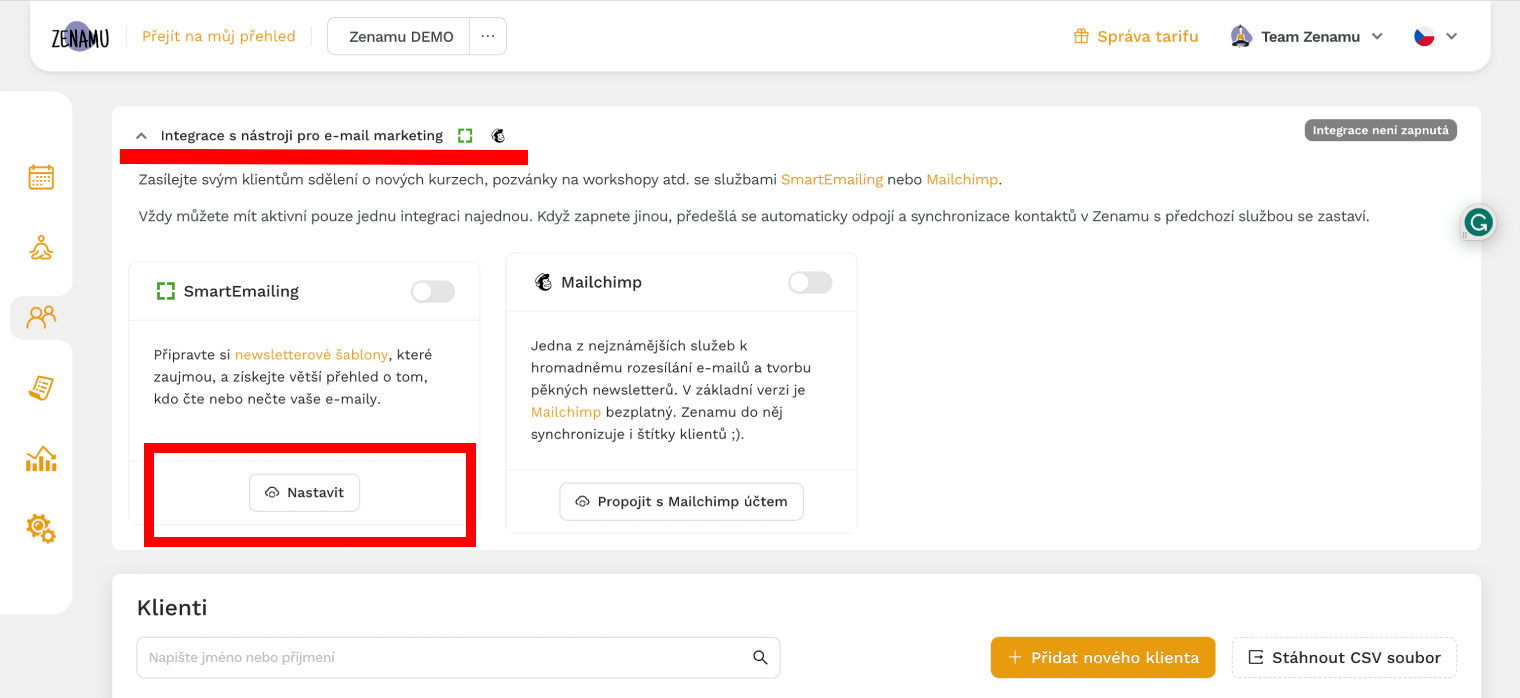Open the statistics chart sidebar icon
Viewport: 1520px width, 698px height.
pos(41,458)
